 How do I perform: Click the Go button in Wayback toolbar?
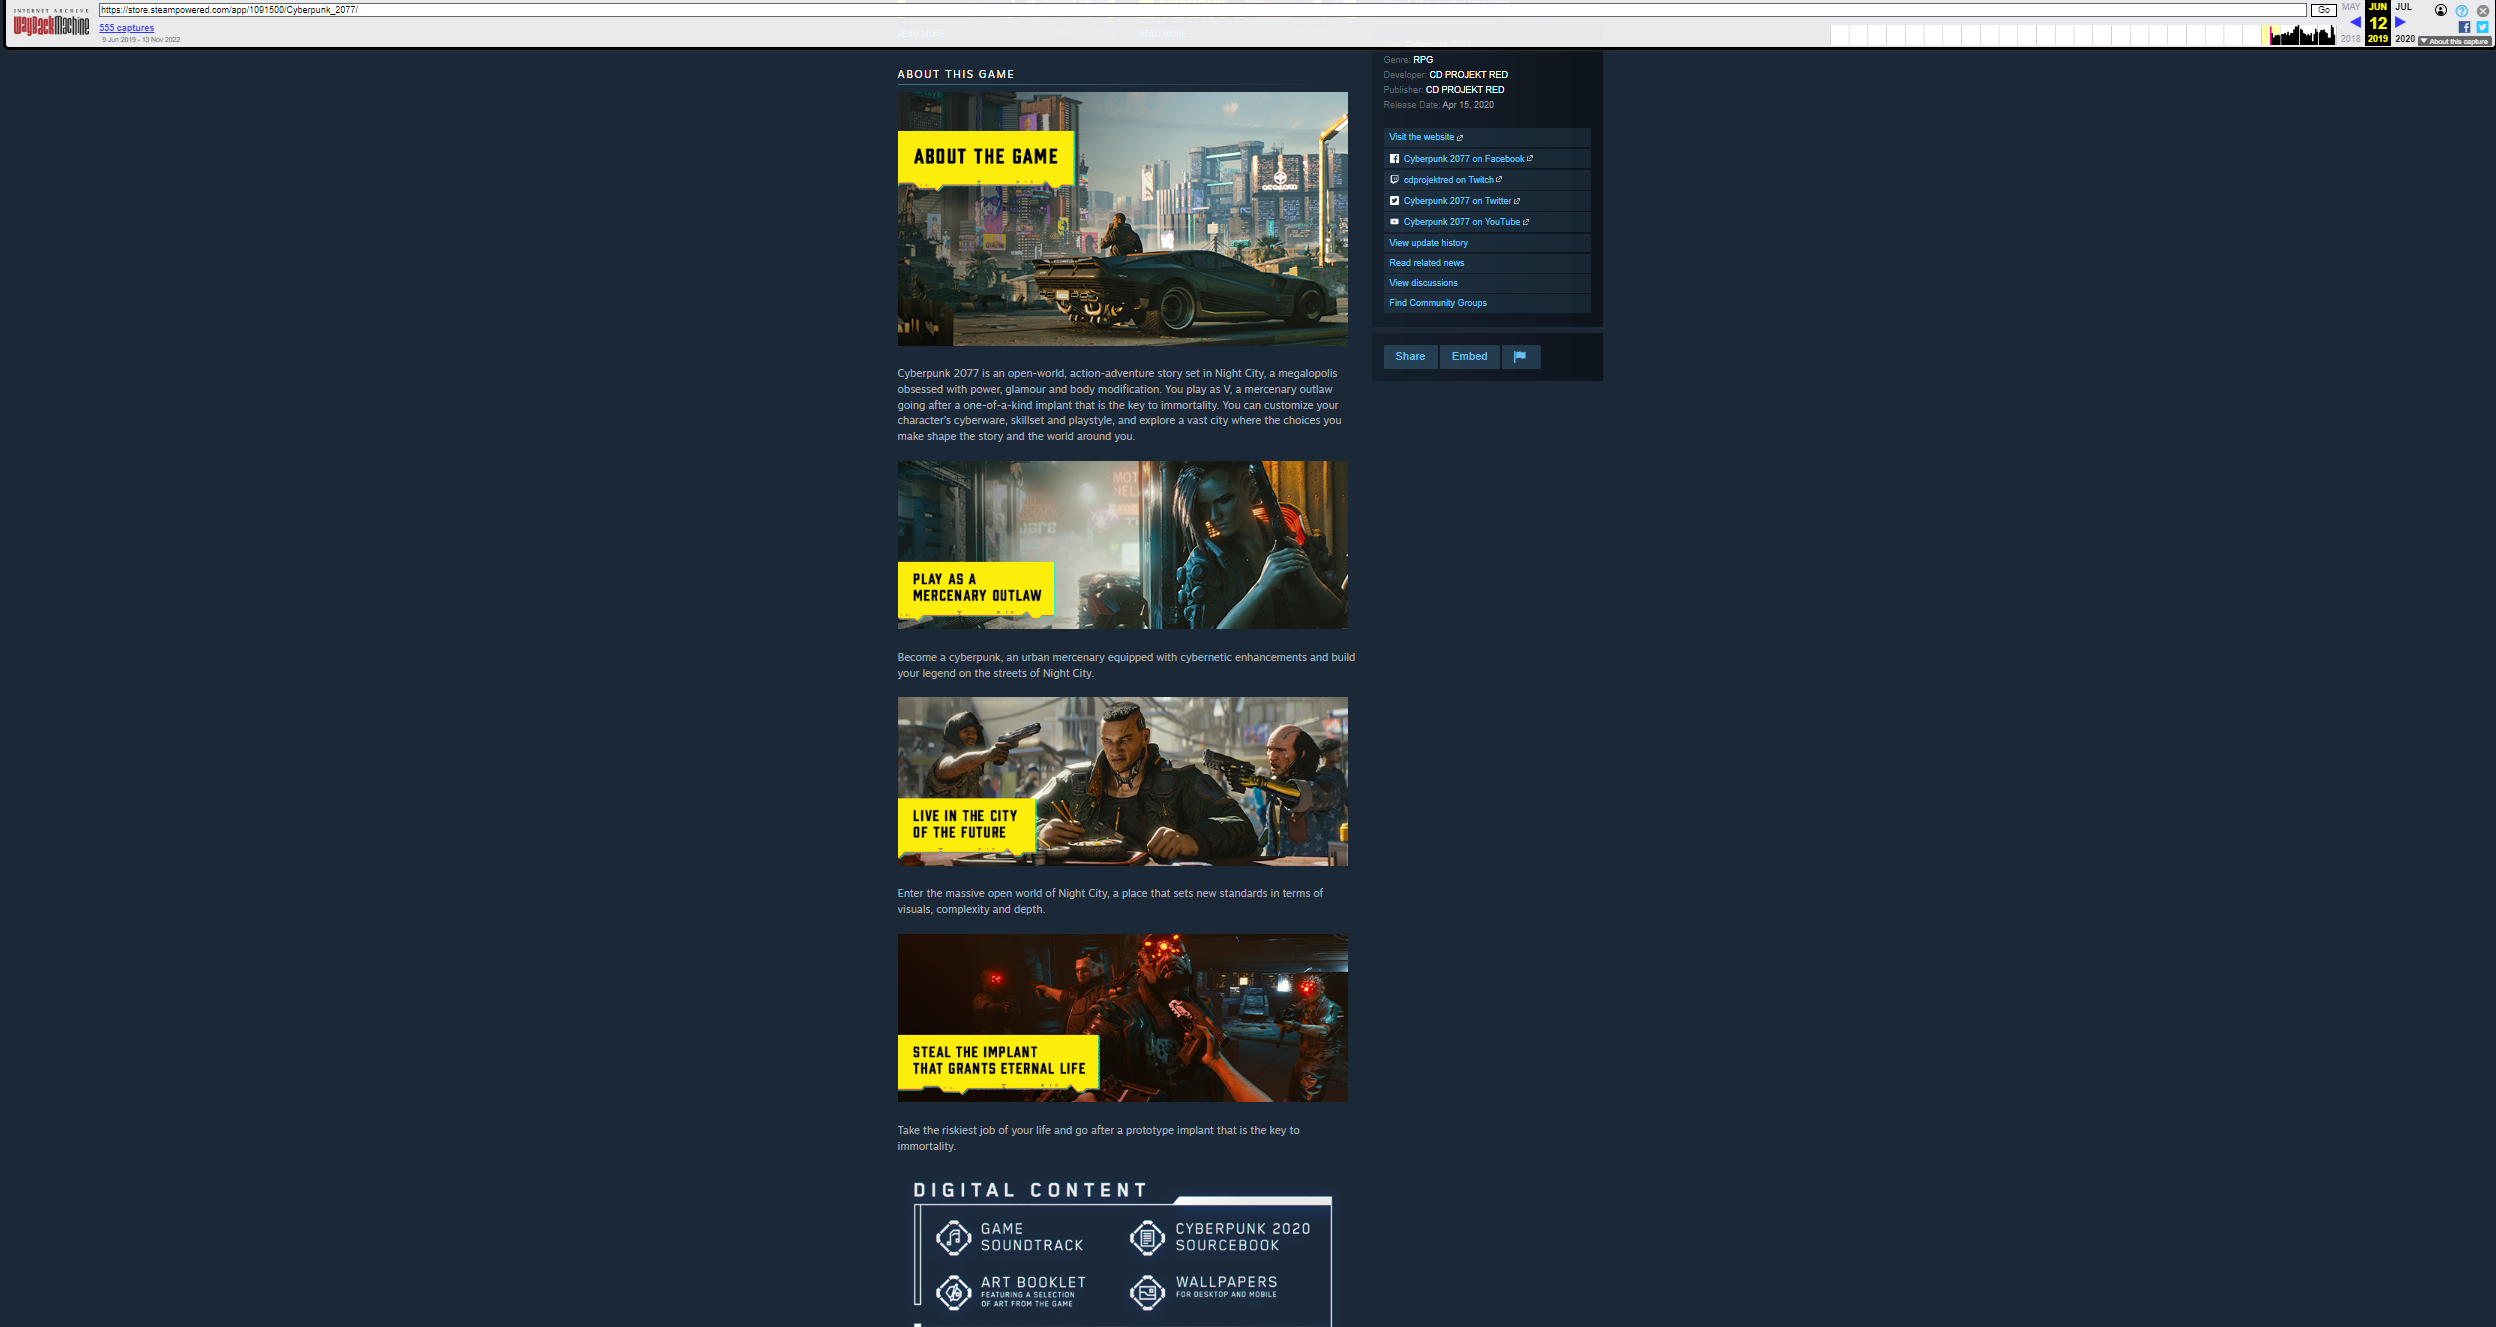(x=2323, y=10)
